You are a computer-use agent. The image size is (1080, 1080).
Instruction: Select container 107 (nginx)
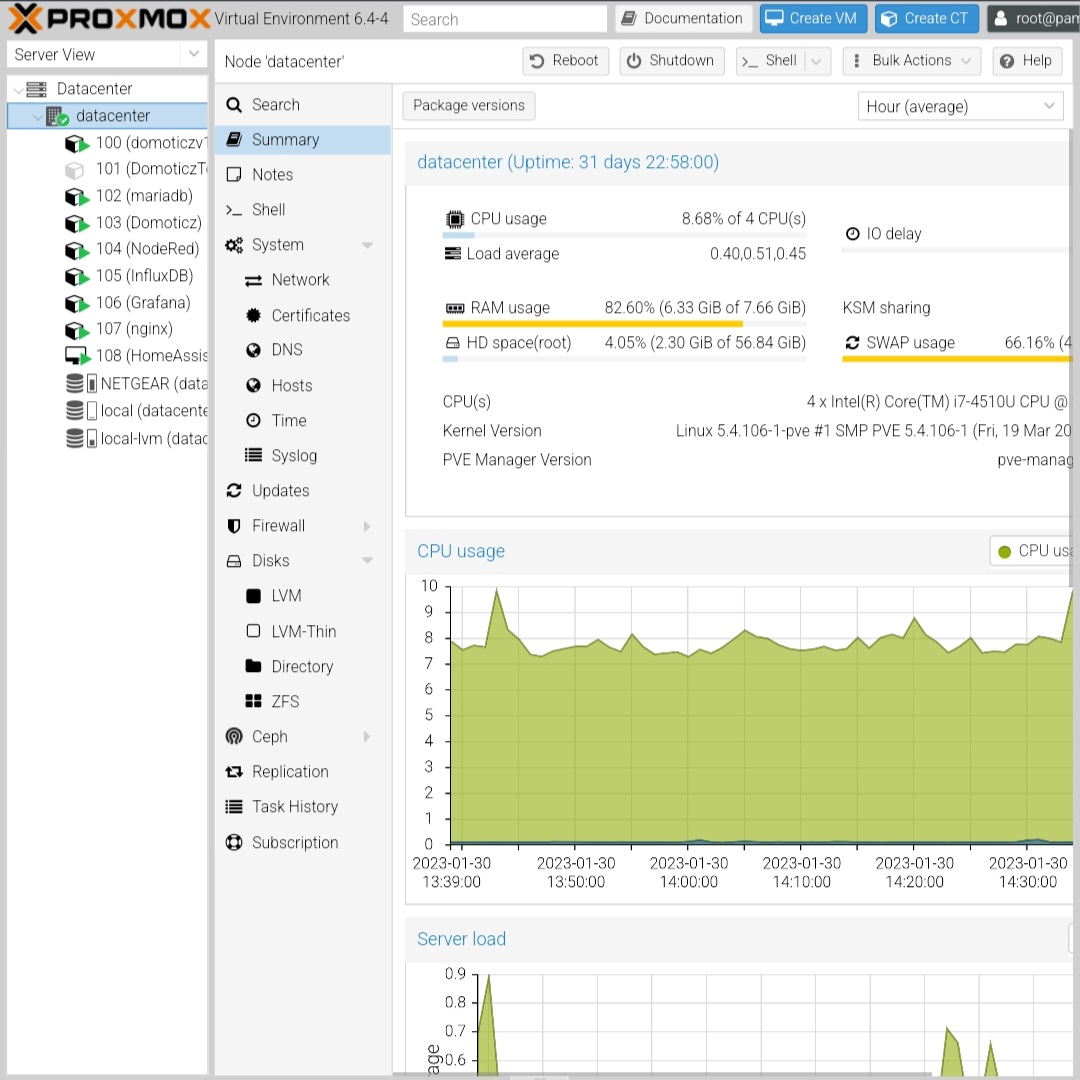click(x=118, y=329)
